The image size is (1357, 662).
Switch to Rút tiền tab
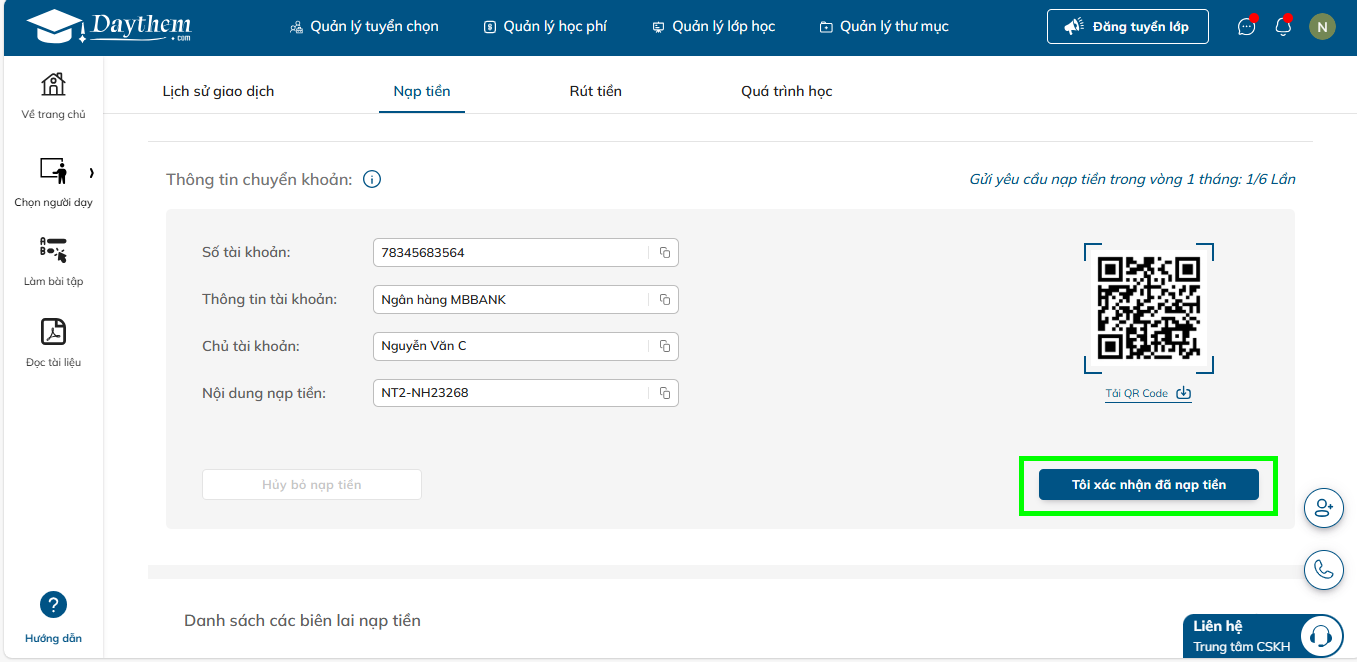pos(596,91)
